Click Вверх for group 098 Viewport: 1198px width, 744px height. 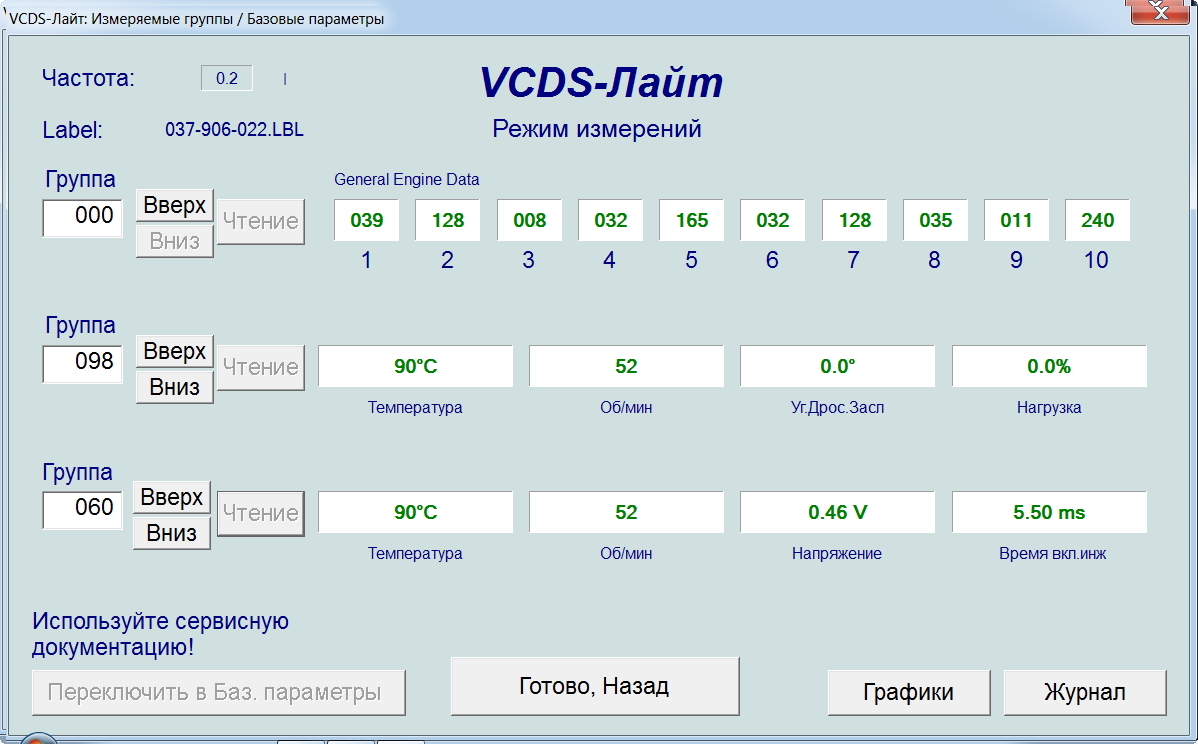(175, 351)
